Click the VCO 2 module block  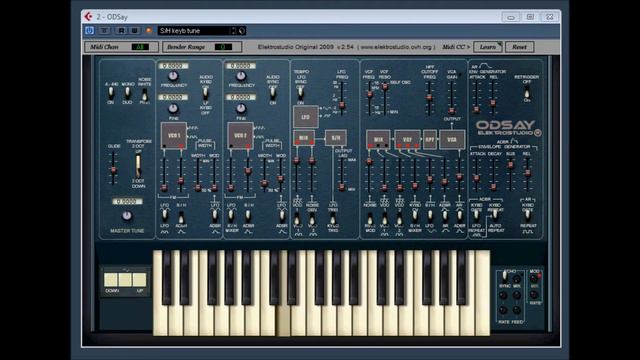(240, 135)
